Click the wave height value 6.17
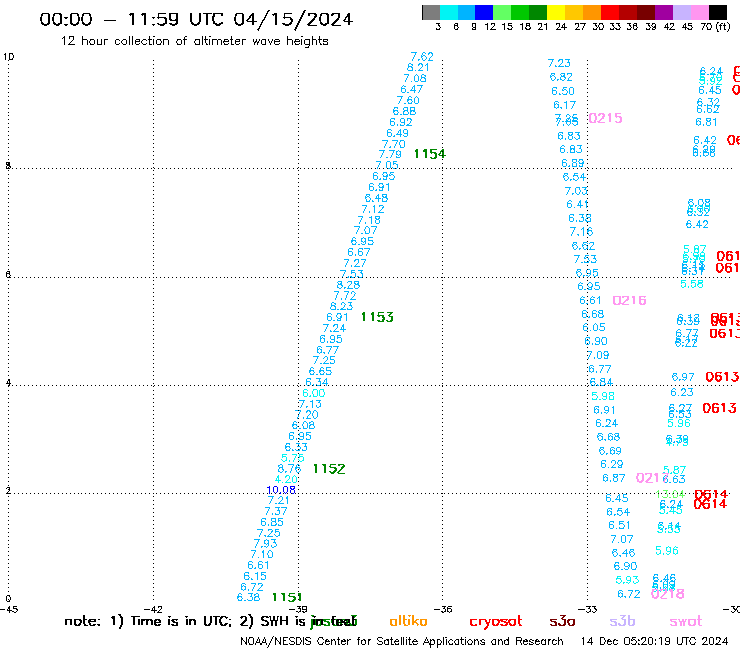 coord(564,105)
